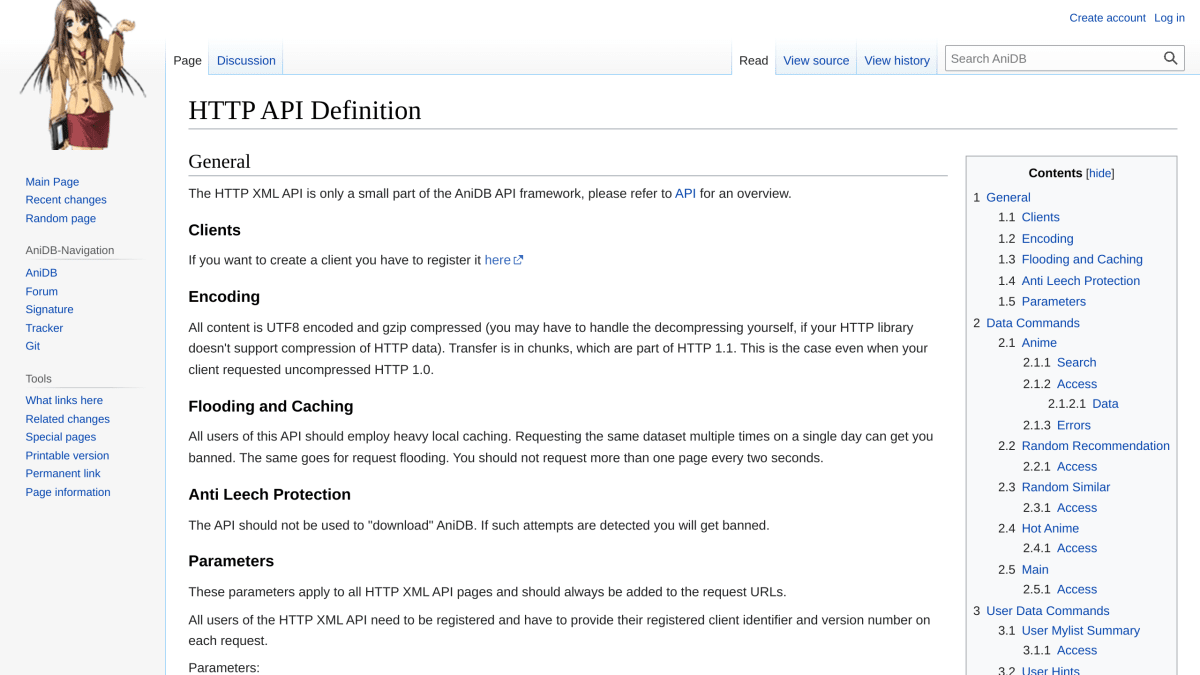Jump to contents entry 2.5.1 Access
Screen dimensions: 1200x675
coord(1060,589)
